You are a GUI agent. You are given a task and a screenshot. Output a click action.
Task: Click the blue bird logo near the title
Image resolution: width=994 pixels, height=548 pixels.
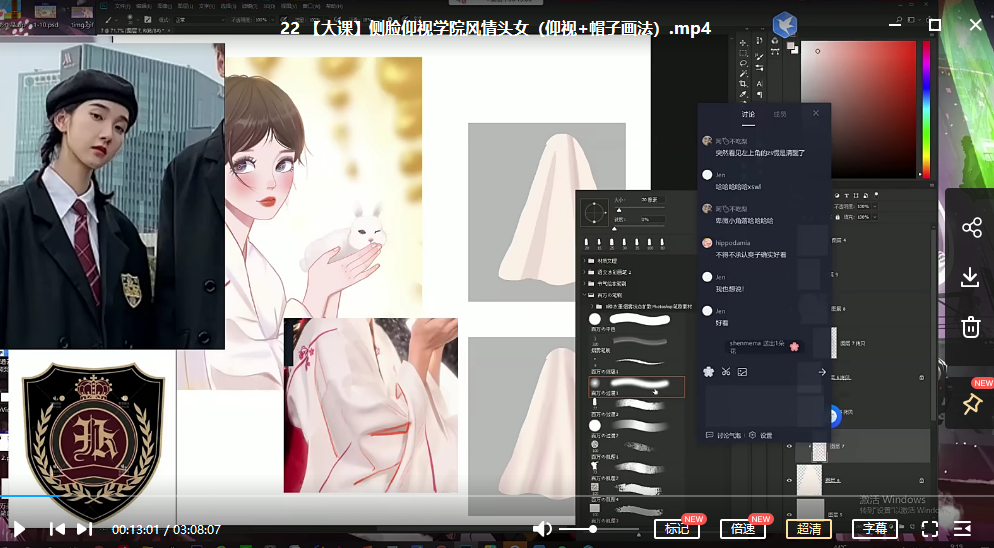point(785,25)
